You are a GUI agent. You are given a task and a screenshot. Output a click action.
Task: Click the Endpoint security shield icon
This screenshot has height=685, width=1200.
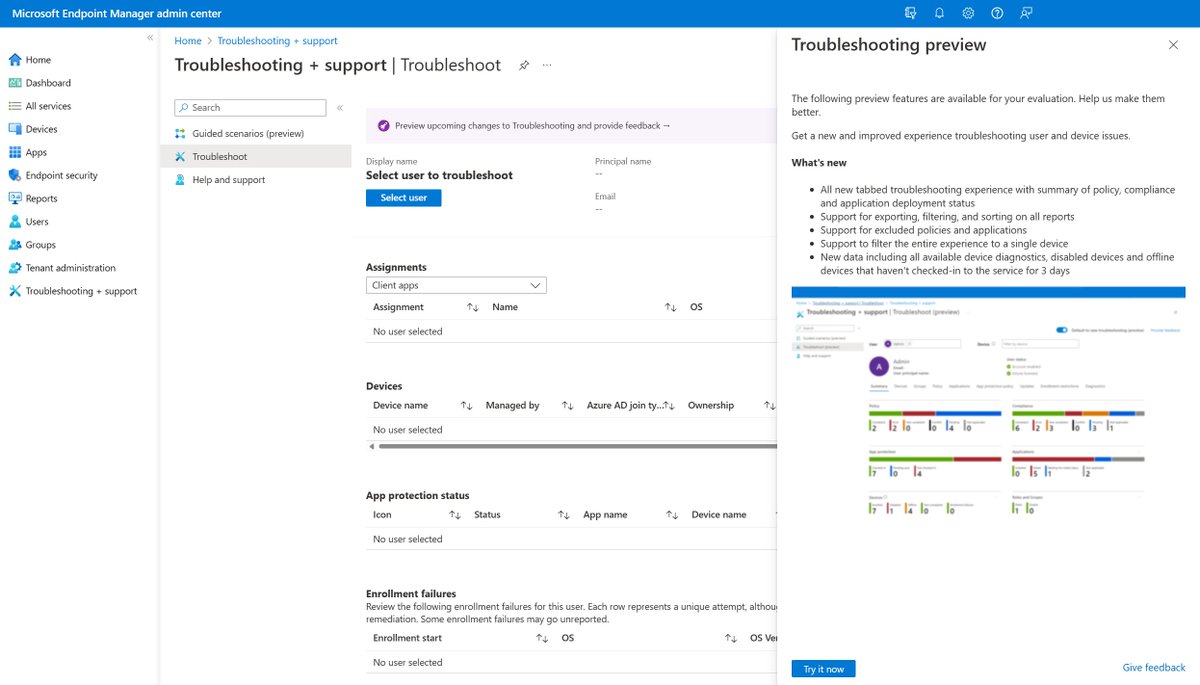click(x=15, y=175)
